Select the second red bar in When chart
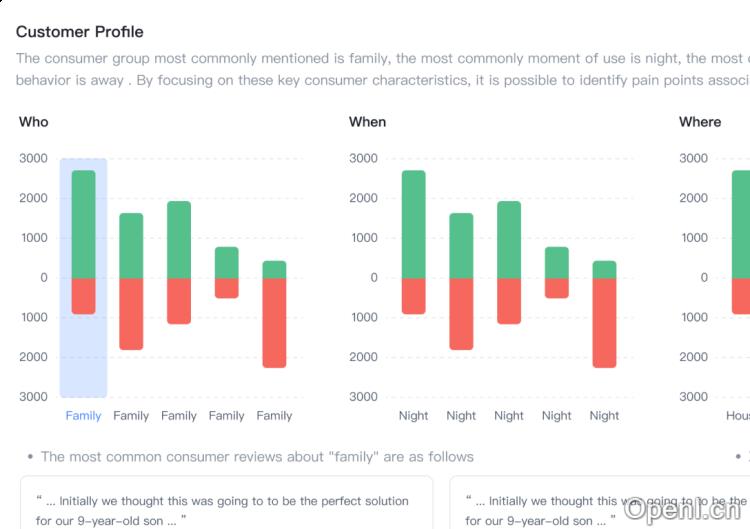Screen dimensions: 750x529 pyautogui.click(x=461, y=313)
